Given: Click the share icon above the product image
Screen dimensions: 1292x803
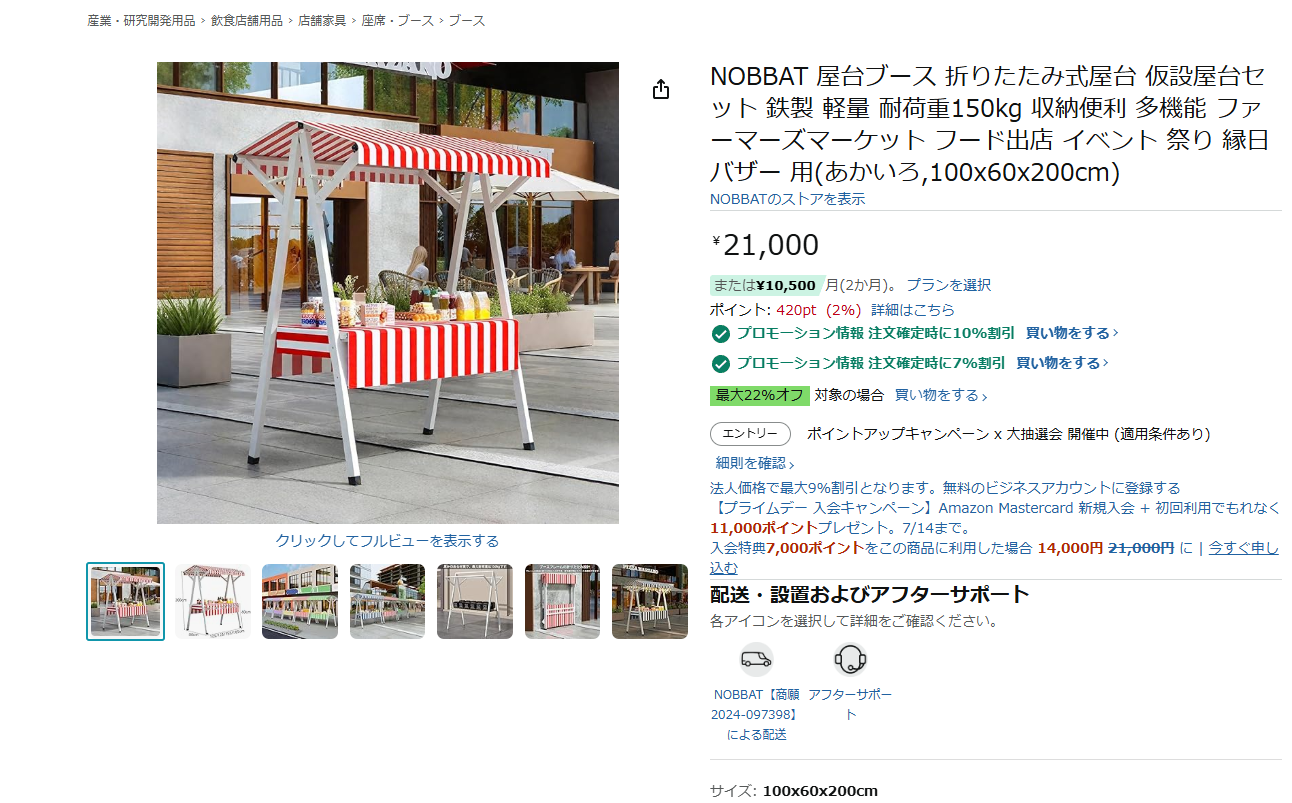Looking at the screenshot, I should click(x=660, y=88).
